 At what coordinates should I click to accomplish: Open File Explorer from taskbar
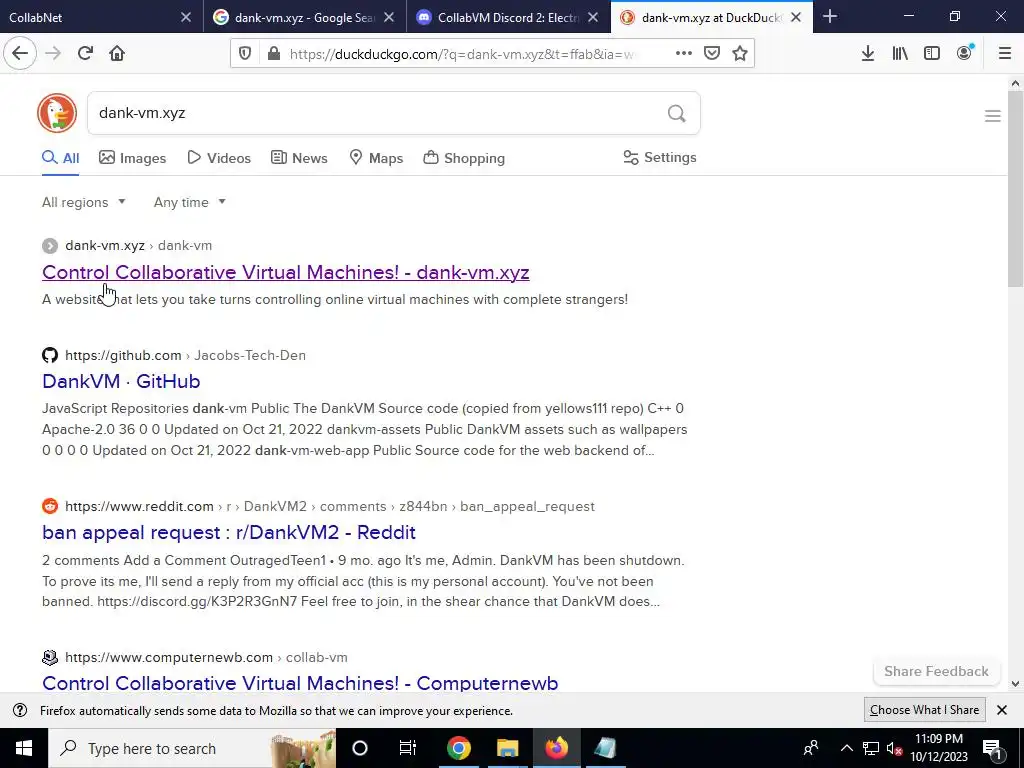point(507,748)
